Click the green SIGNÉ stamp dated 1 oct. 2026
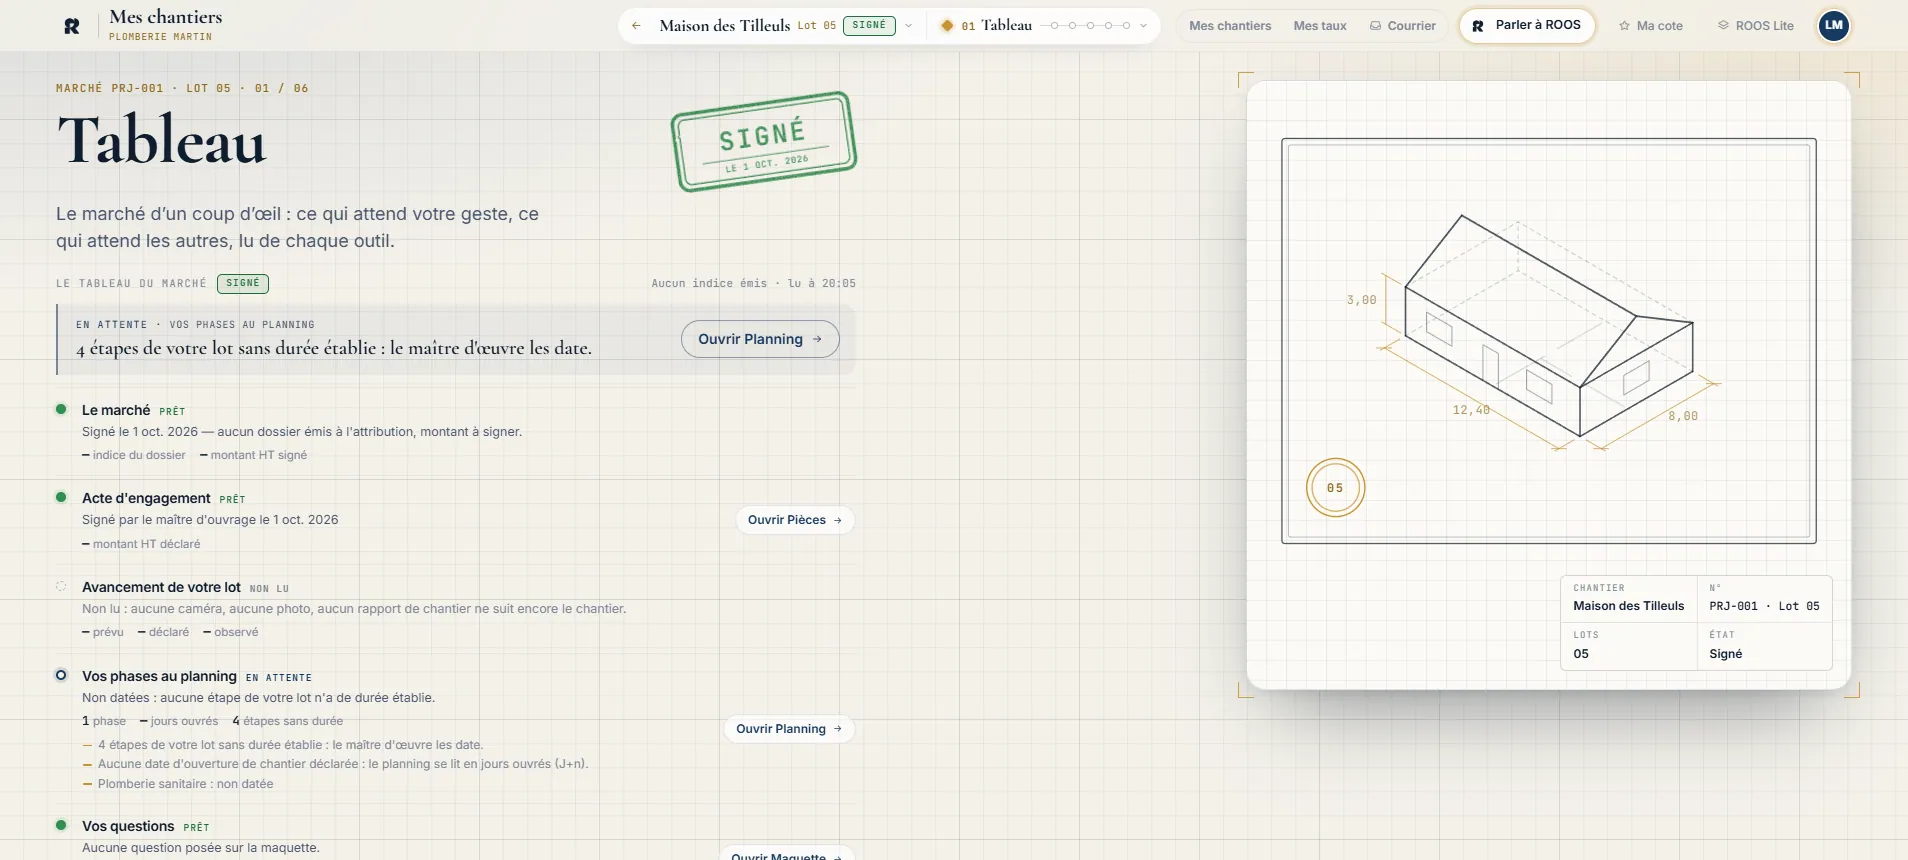1908x860 pixels. (x=764, y=142)
